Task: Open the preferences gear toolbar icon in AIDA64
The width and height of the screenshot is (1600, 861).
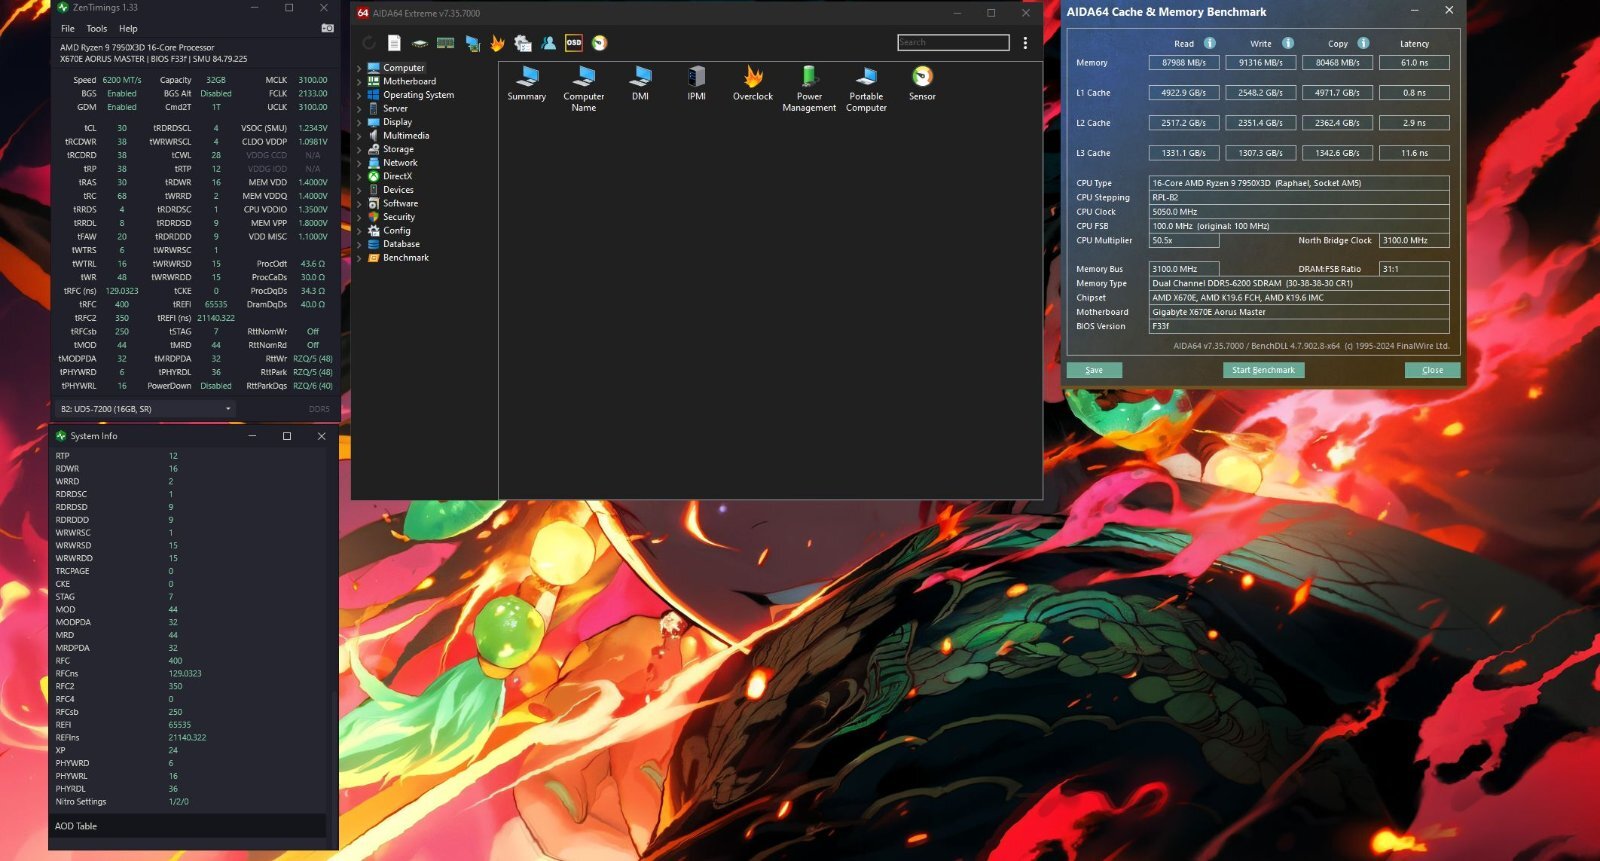Action: pyautogui.click(x=522, y=43)
